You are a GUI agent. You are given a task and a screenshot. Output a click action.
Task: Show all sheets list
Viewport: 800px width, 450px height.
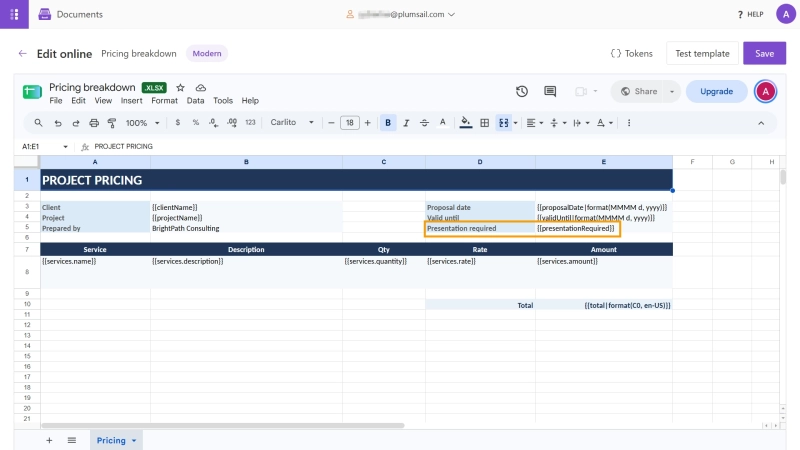(72, 440)
